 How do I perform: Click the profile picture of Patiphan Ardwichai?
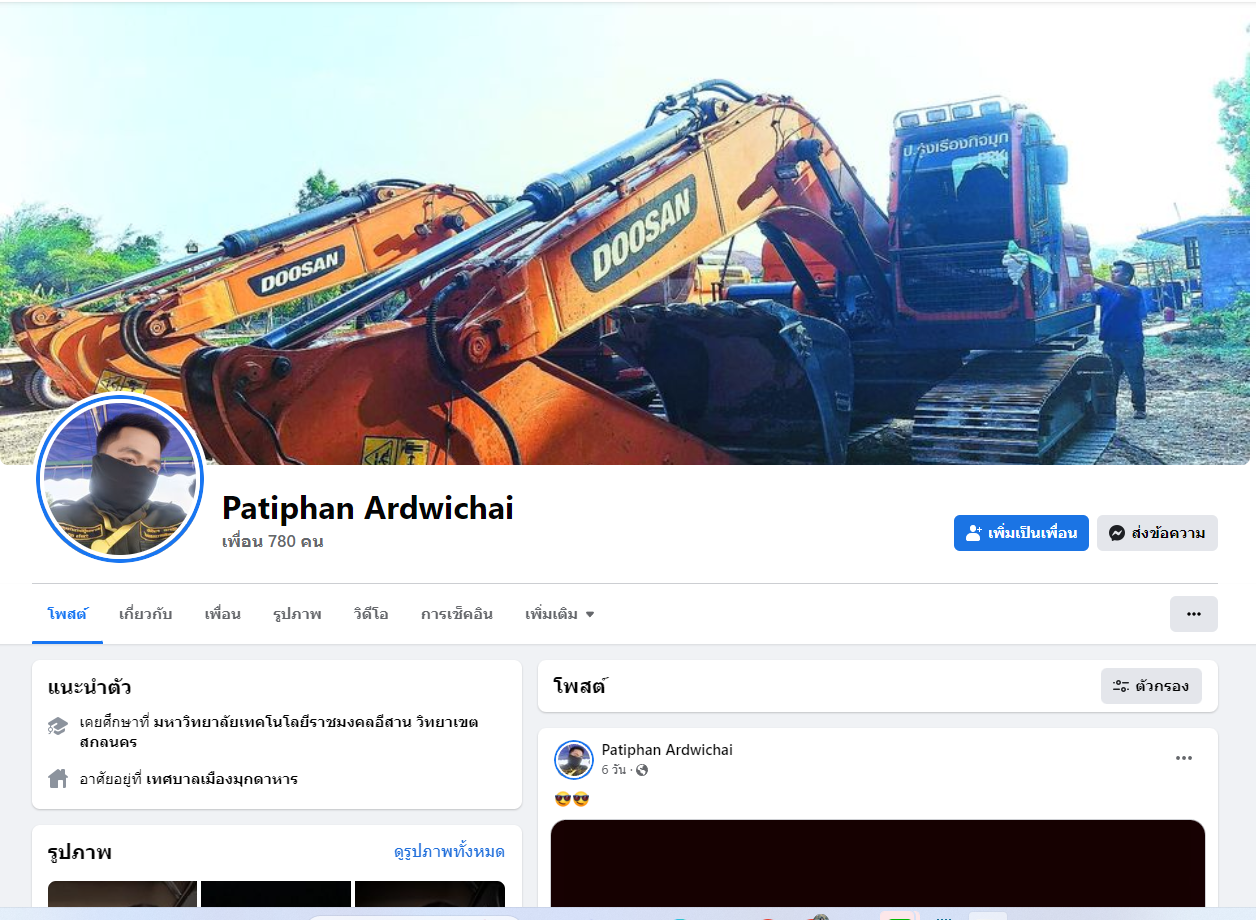click(120, 477)
